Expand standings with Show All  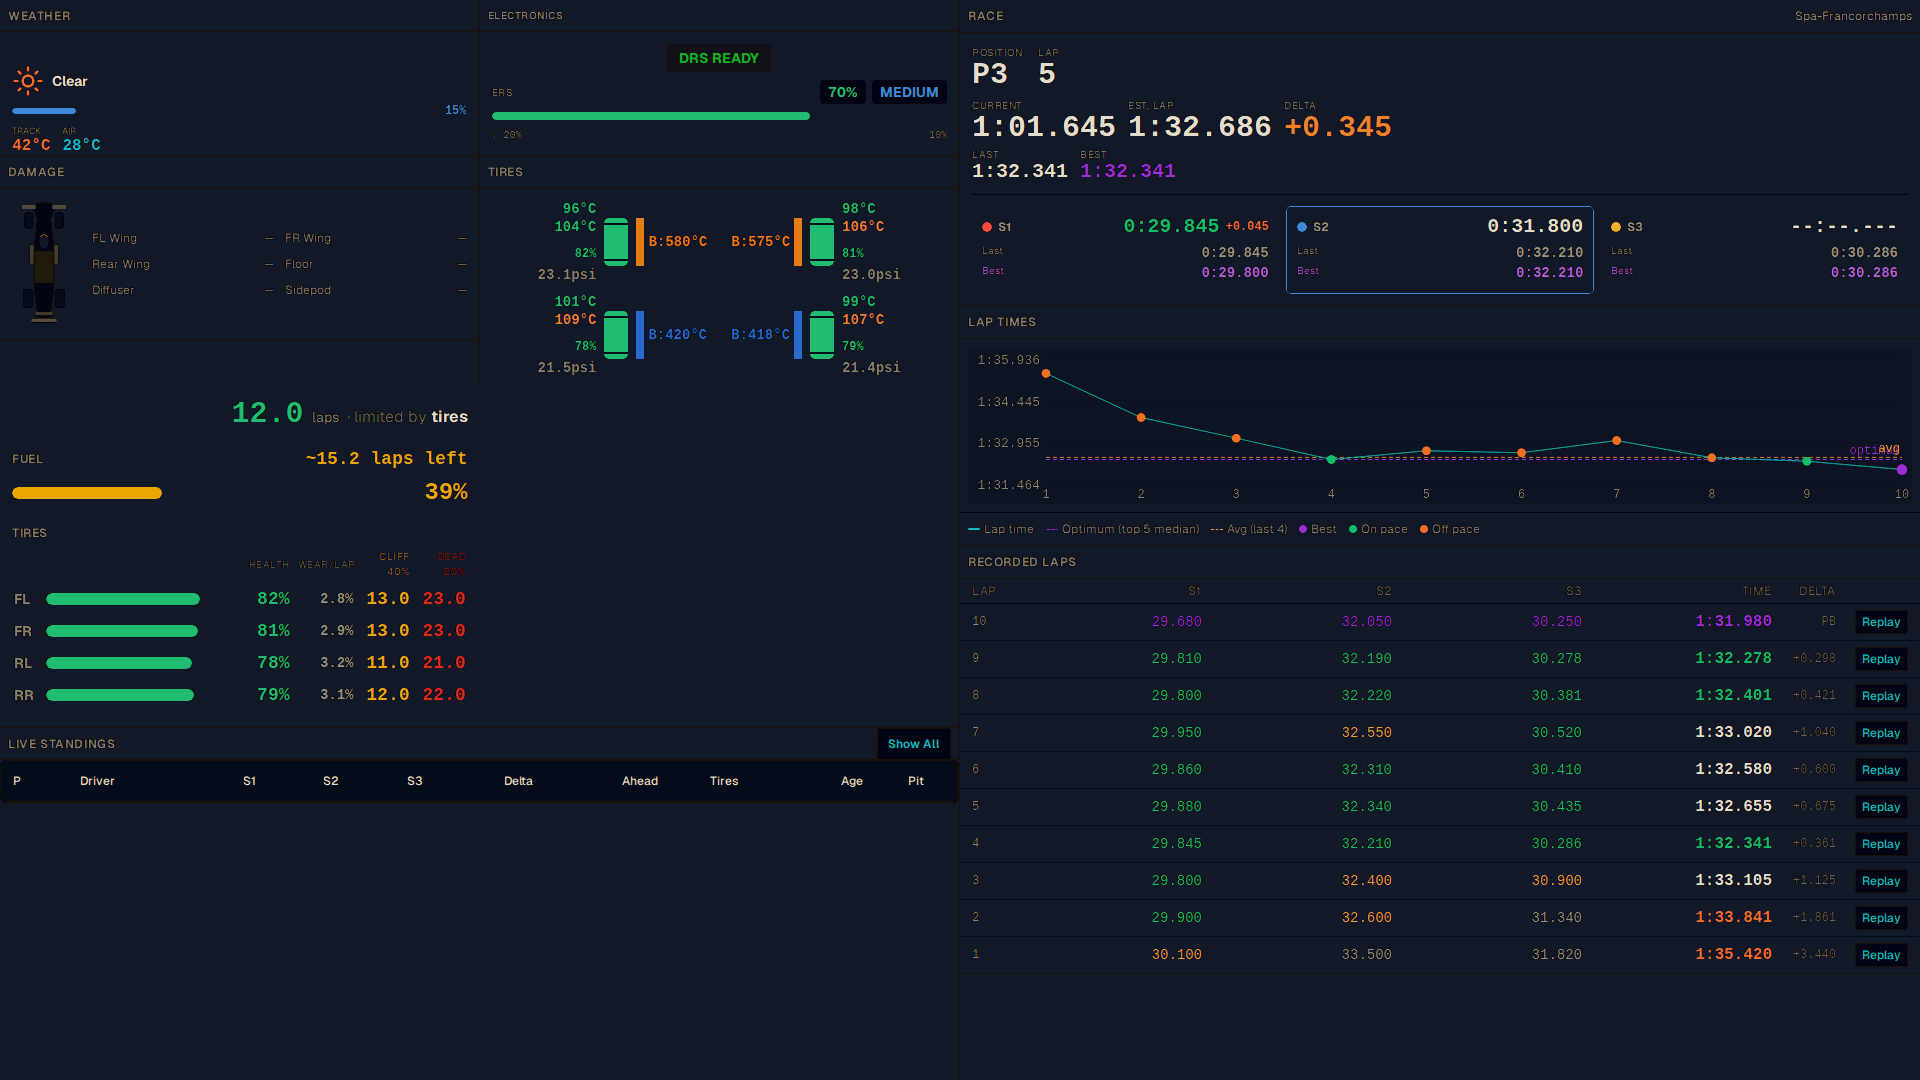[914, 744]
